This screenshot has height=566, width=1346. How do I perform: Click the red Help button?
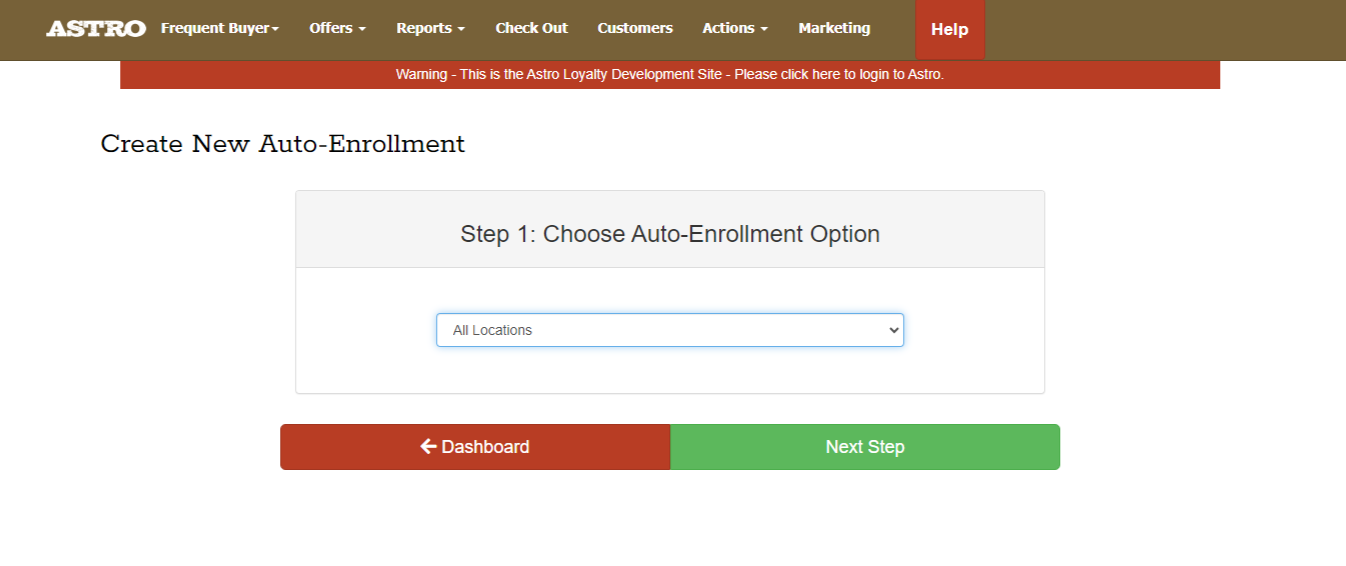pos(949,30)
